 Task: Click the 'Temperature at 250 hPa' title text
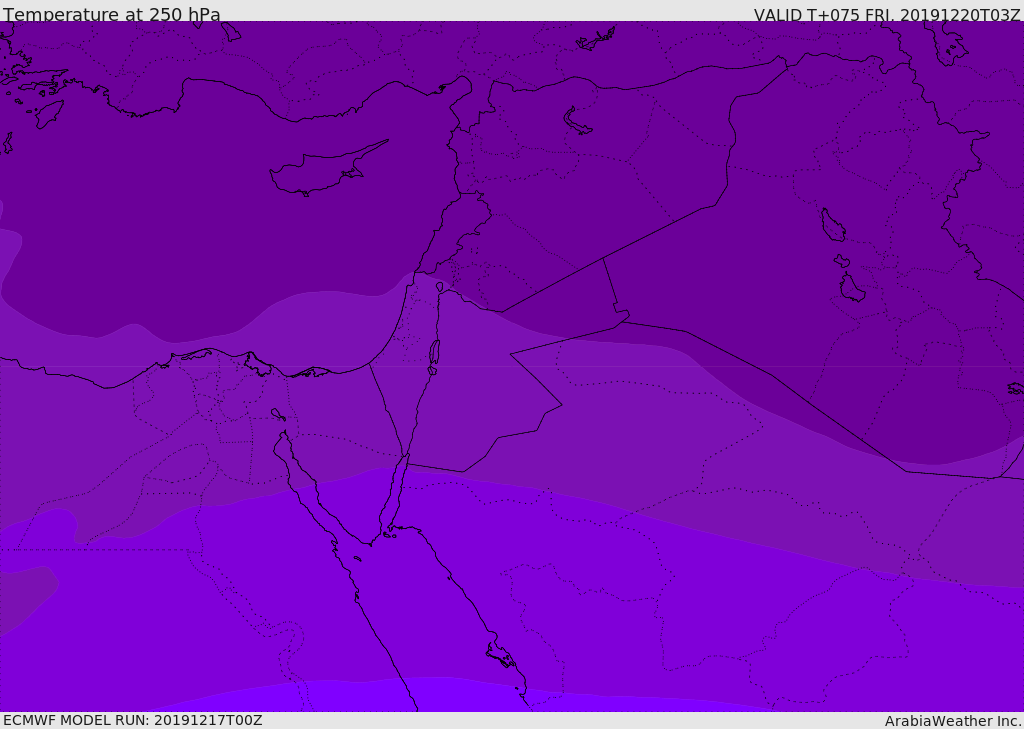click(x=112, y=14)
